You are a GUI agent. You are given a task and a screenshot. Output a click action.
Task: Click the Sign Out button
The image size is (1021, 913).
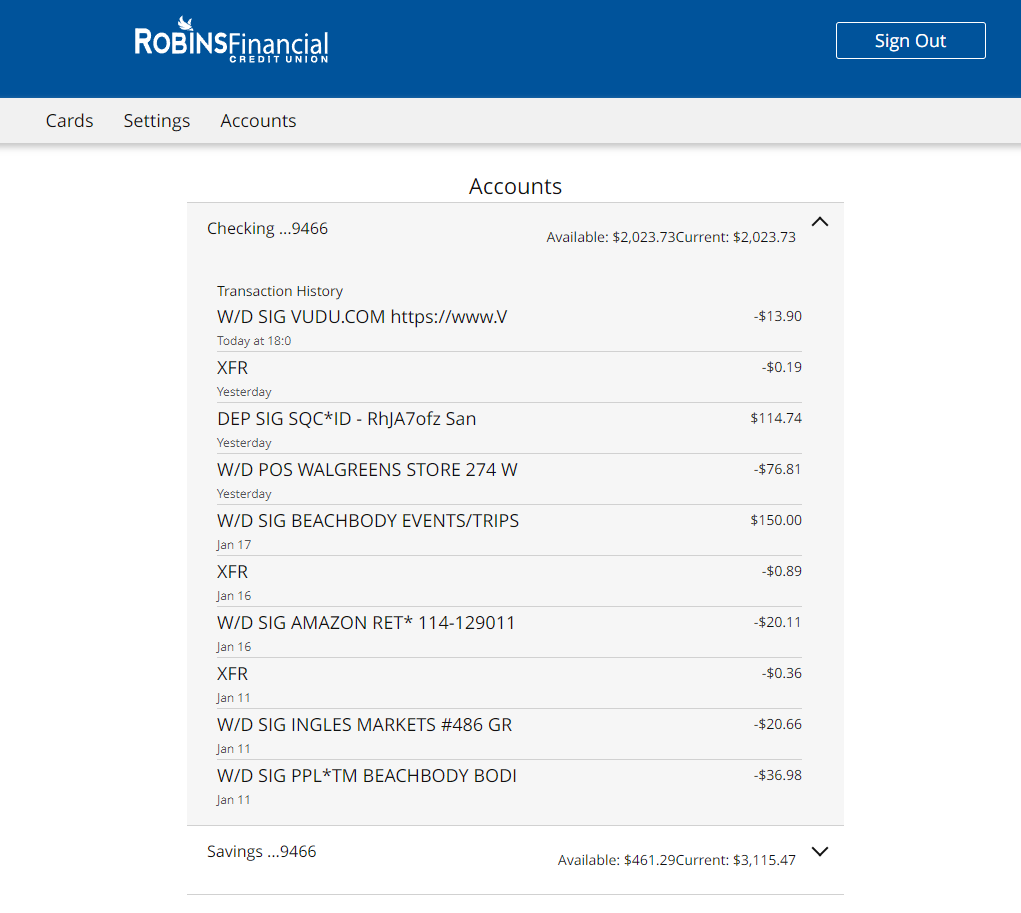tap(910, 40)
